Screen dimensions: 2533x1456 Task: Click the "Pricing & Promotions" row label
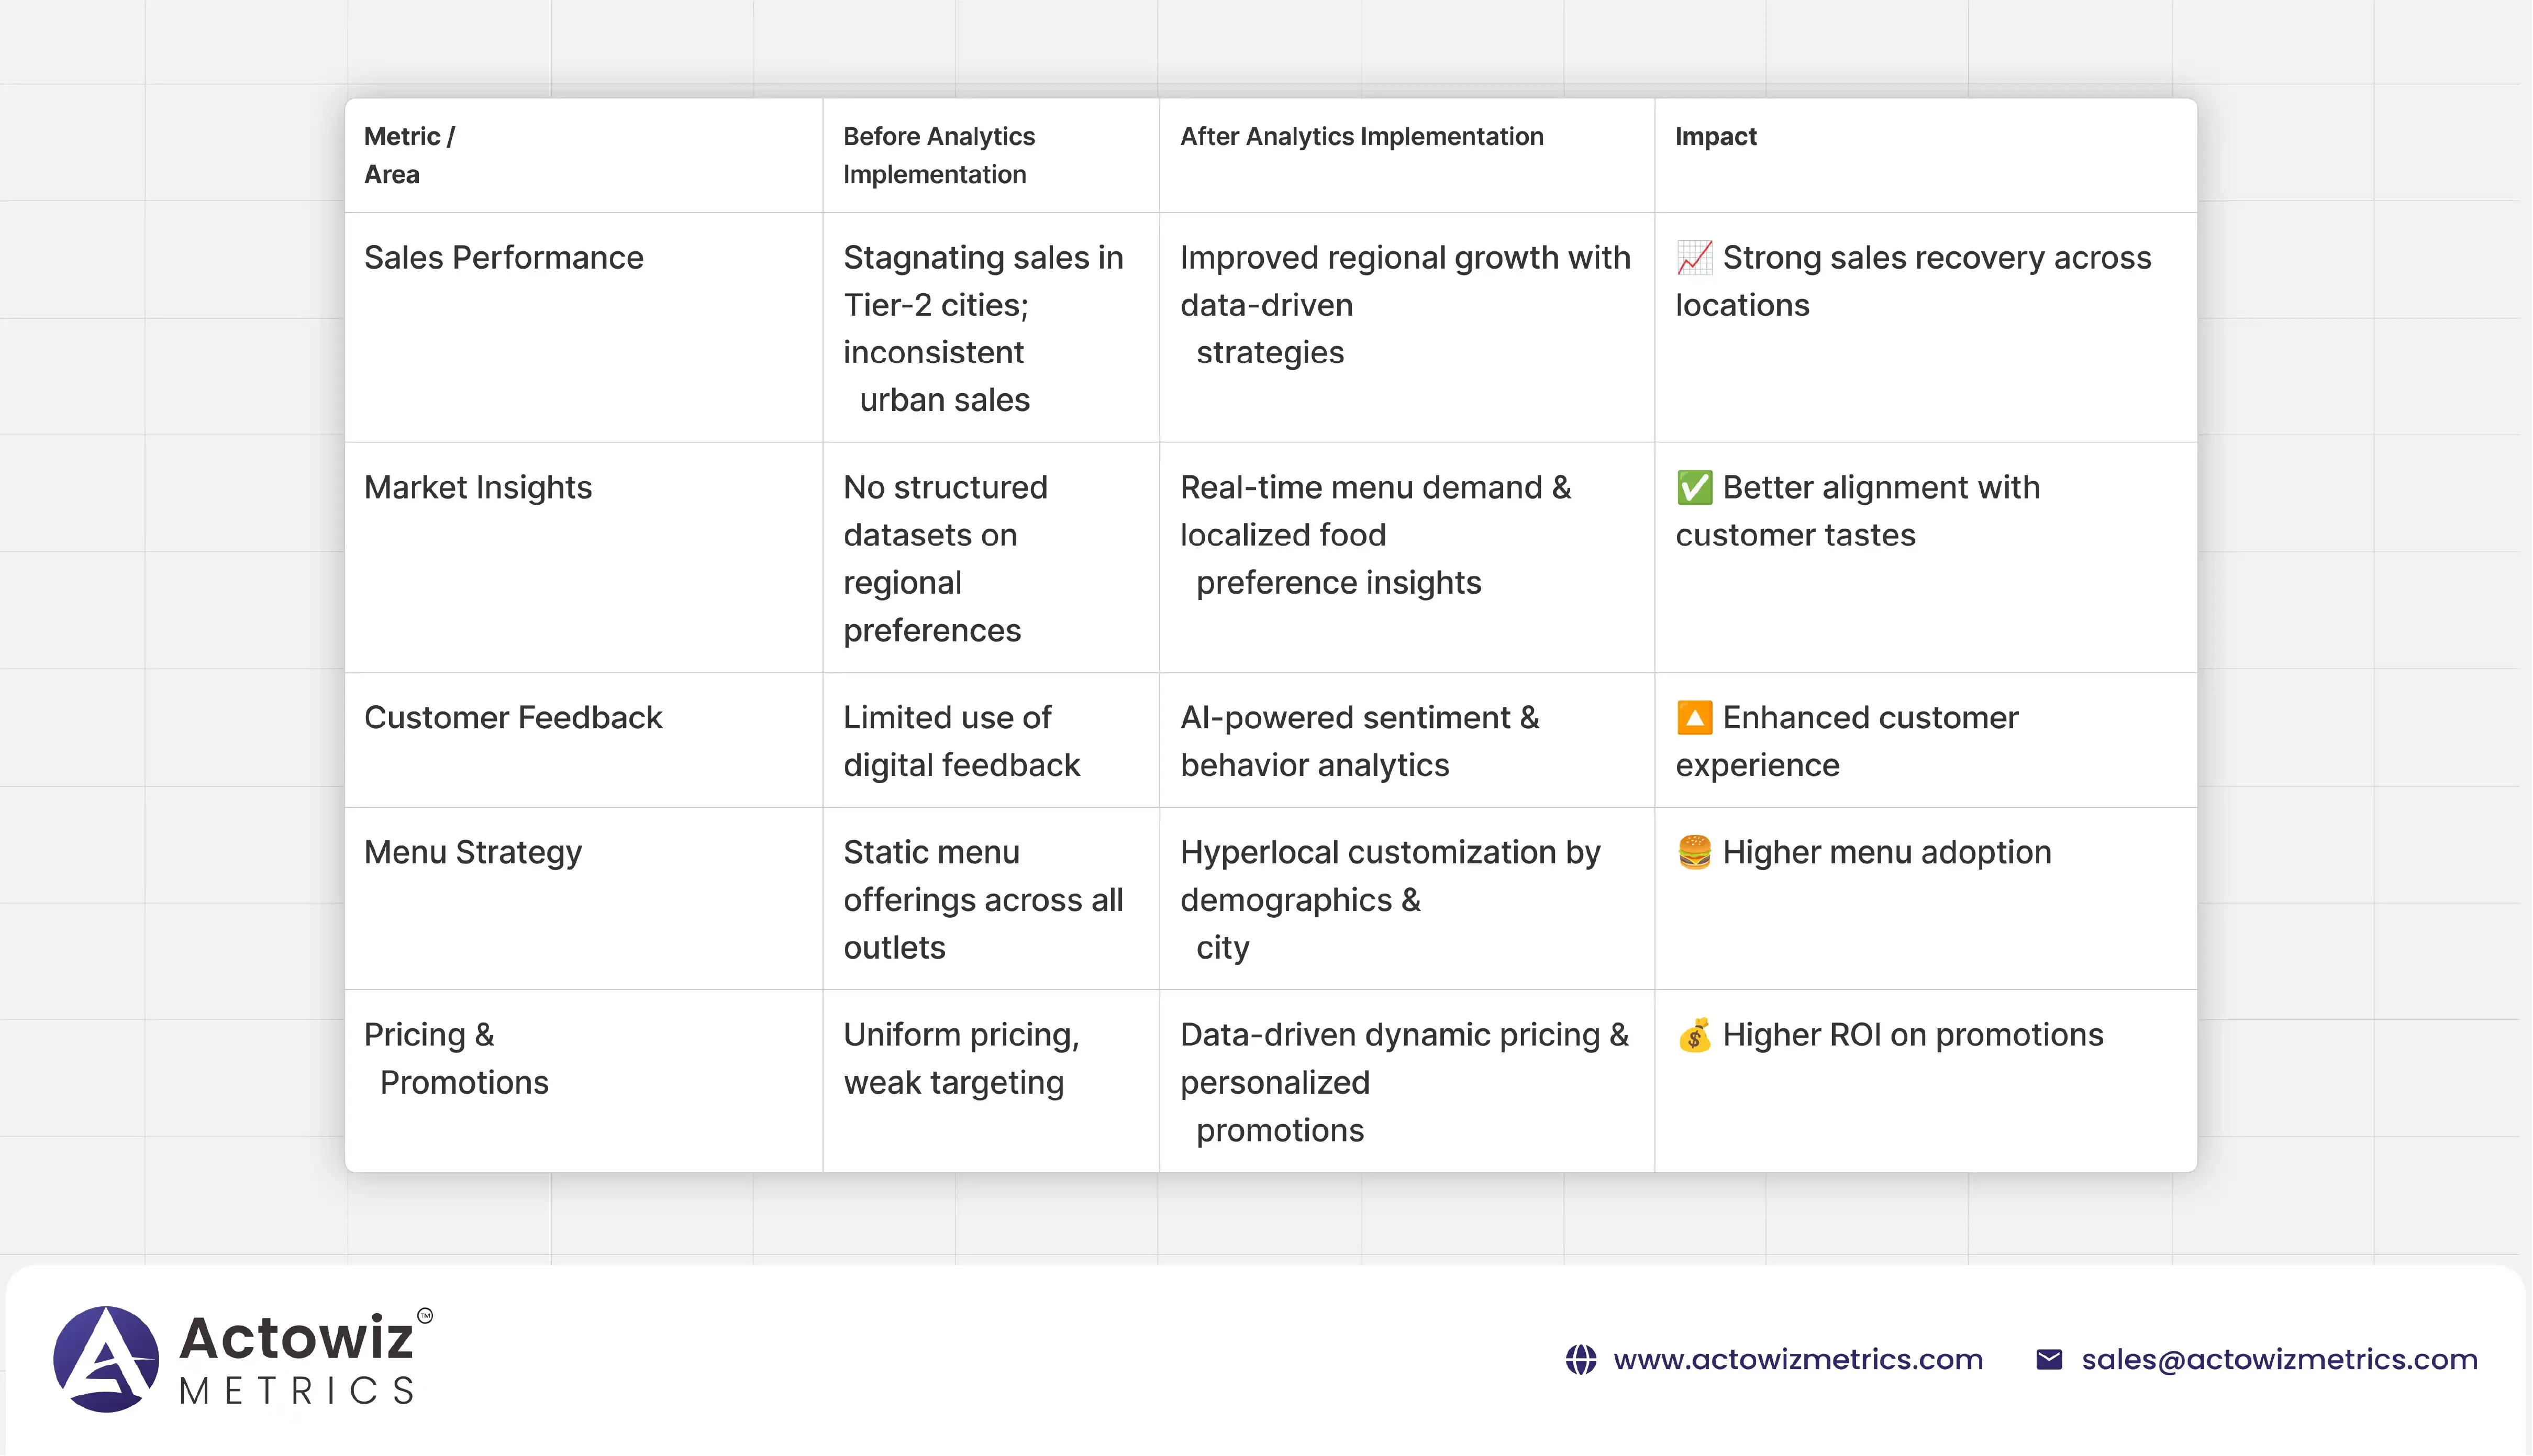coord(455,1058)
